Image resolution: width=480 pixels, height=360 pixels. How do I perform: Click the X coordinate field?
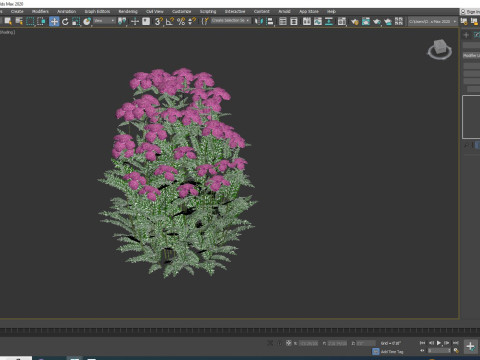coord(308,343)
